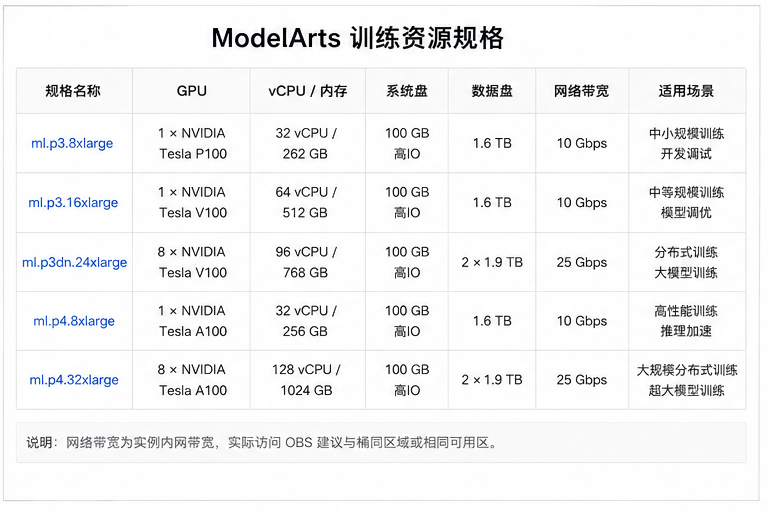Click the 25 Gbps cell in ml.p4.32xlarge row
This screenshot has width=768, height=512.
coord(582,380)
